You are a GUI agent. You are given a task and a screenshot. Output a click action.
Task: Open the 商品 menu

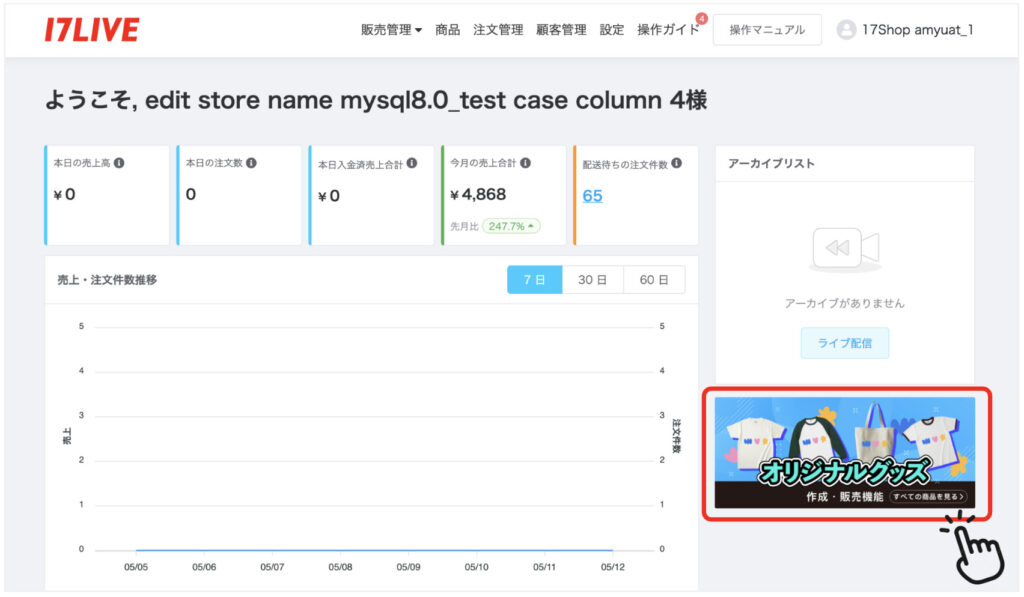point(447,30)
